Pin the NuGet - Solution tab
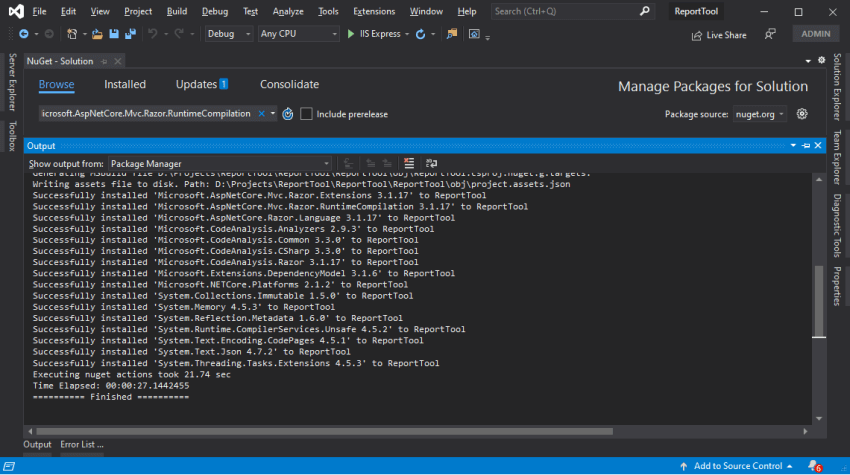This screenshot has width=850, height=475. pyautogui.click(x=104, y=61)
